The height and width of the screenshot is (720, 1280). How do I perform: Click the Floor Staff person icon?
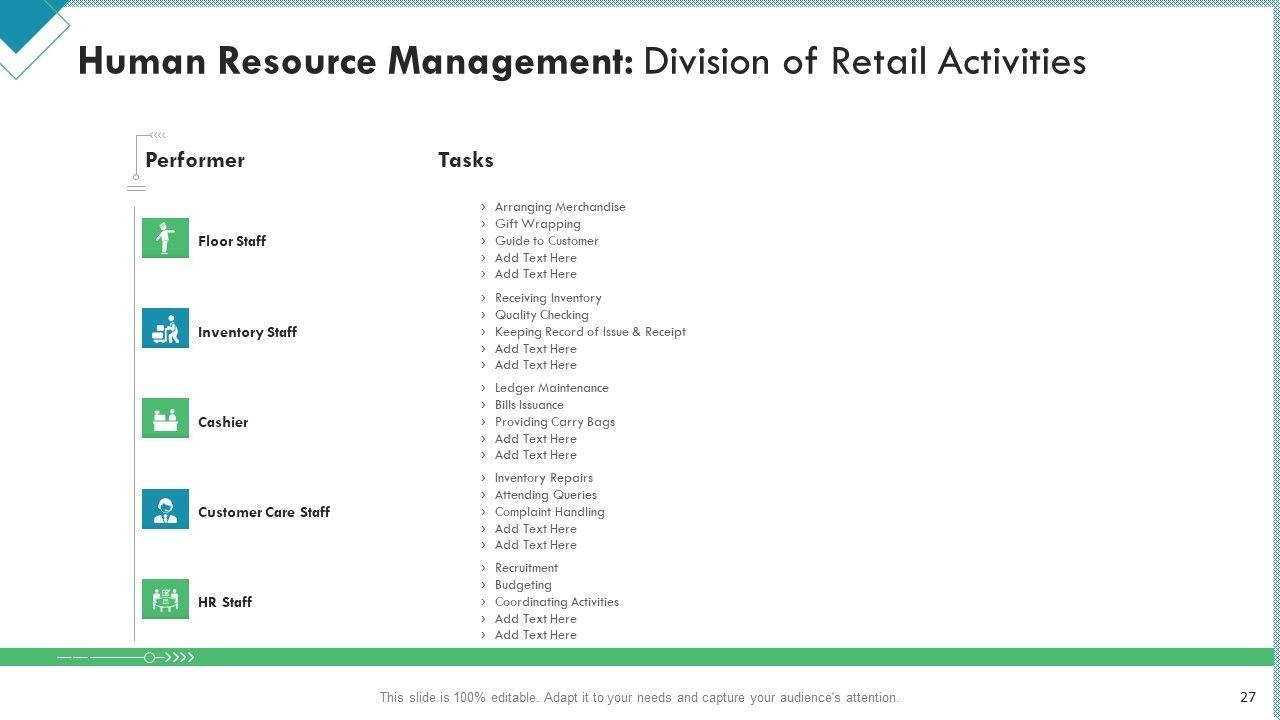[165, 238]
